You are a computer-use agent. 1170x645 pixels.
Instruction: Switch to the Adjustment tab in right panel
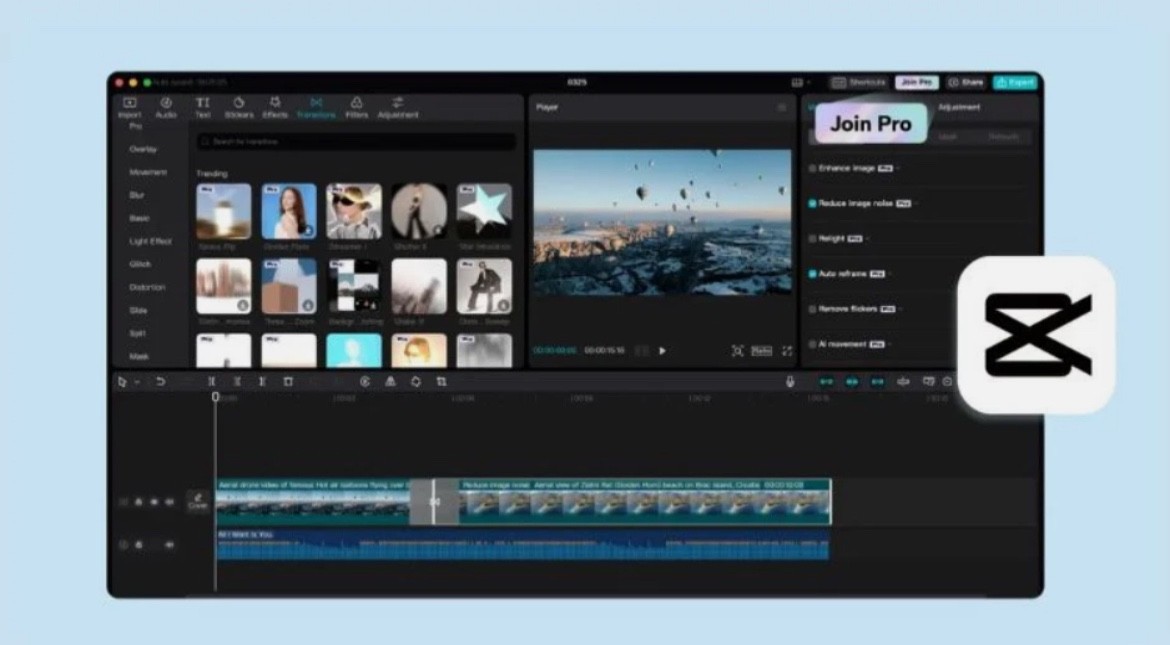[959, 108]
